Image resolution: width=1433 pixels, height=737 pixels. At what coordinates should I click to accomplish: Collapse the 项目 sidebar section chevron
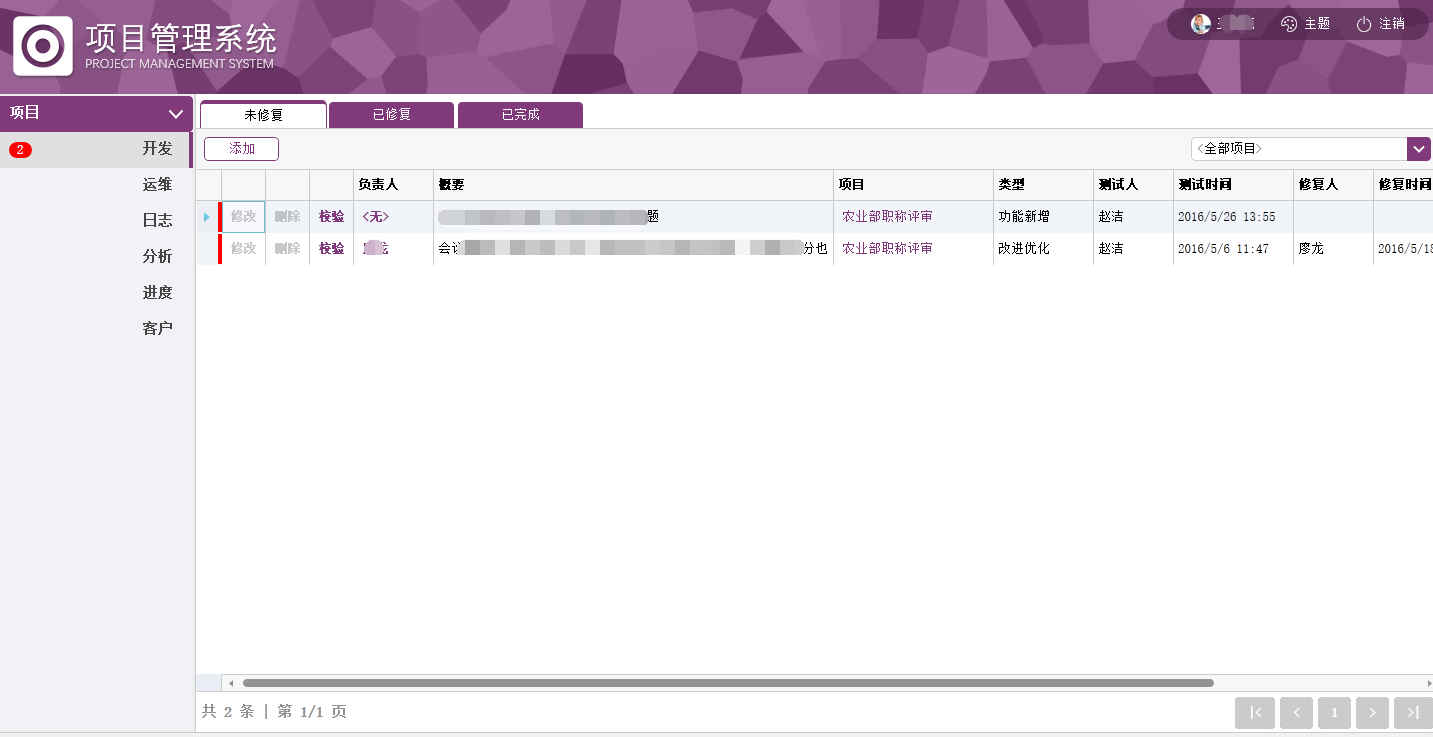[x=176, y=114]
